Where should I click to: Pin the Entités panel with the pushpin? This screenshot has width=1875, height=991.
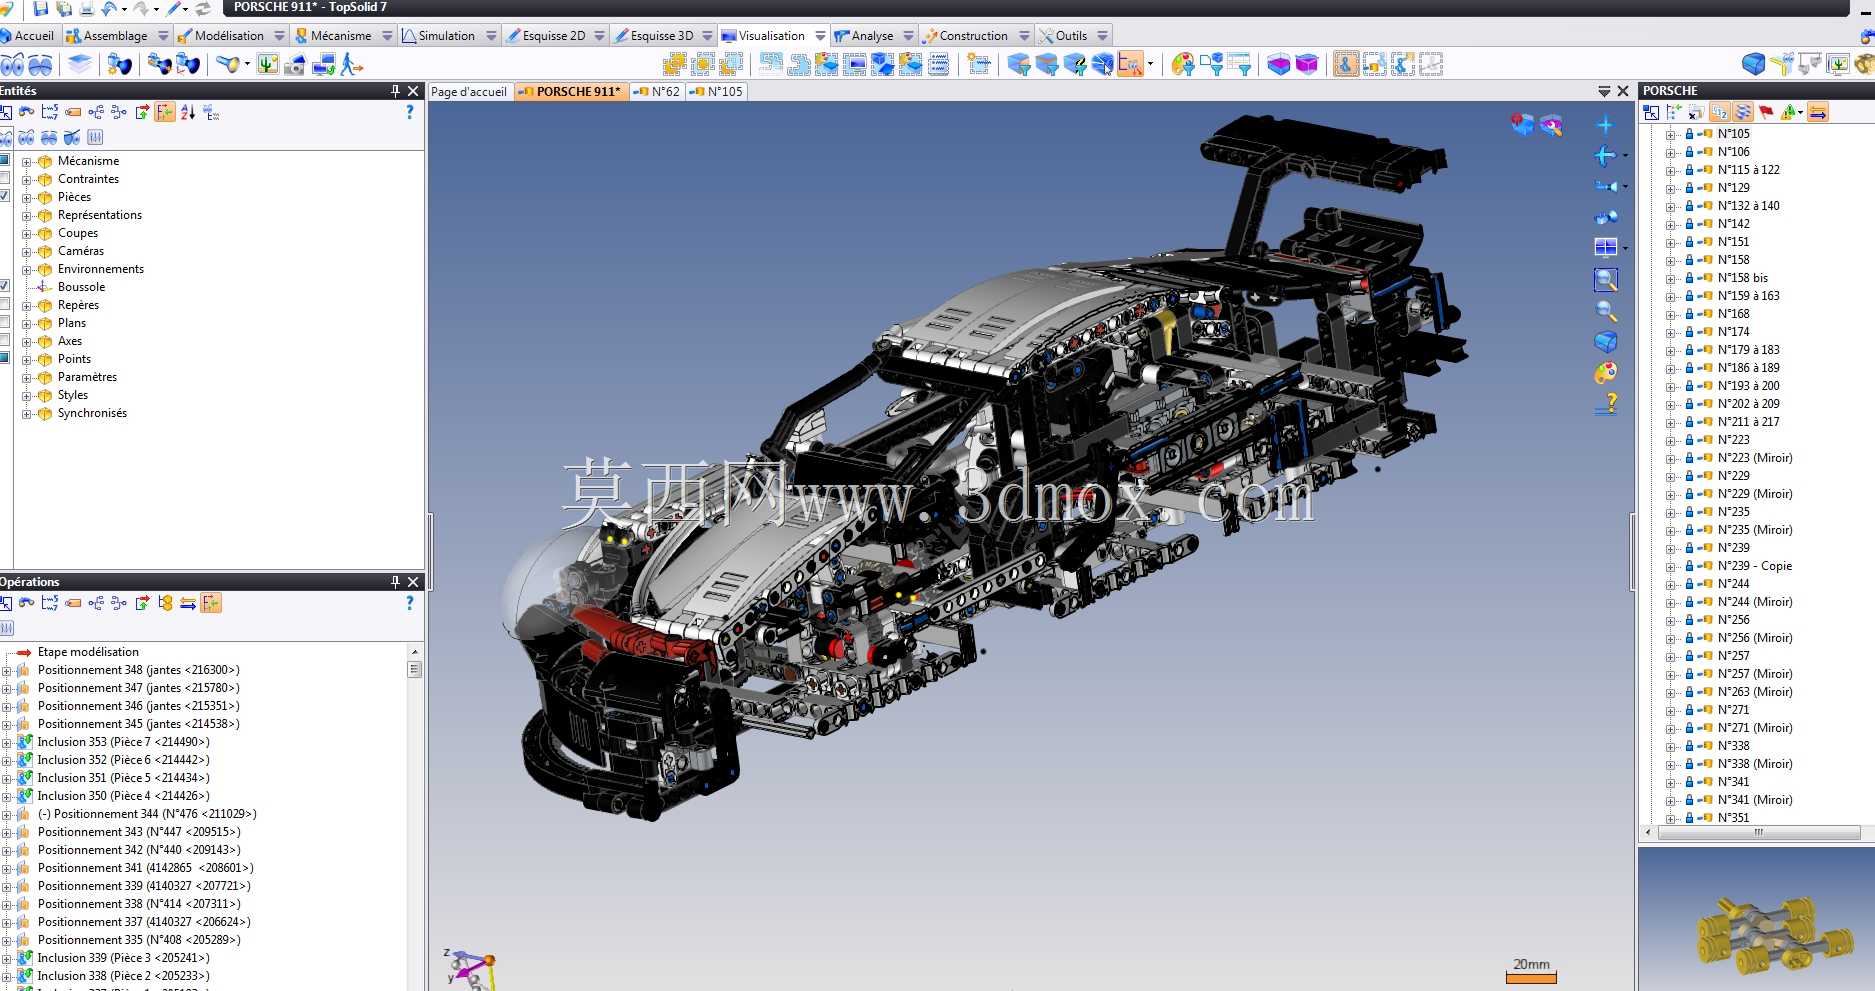[x=396, y=91]
